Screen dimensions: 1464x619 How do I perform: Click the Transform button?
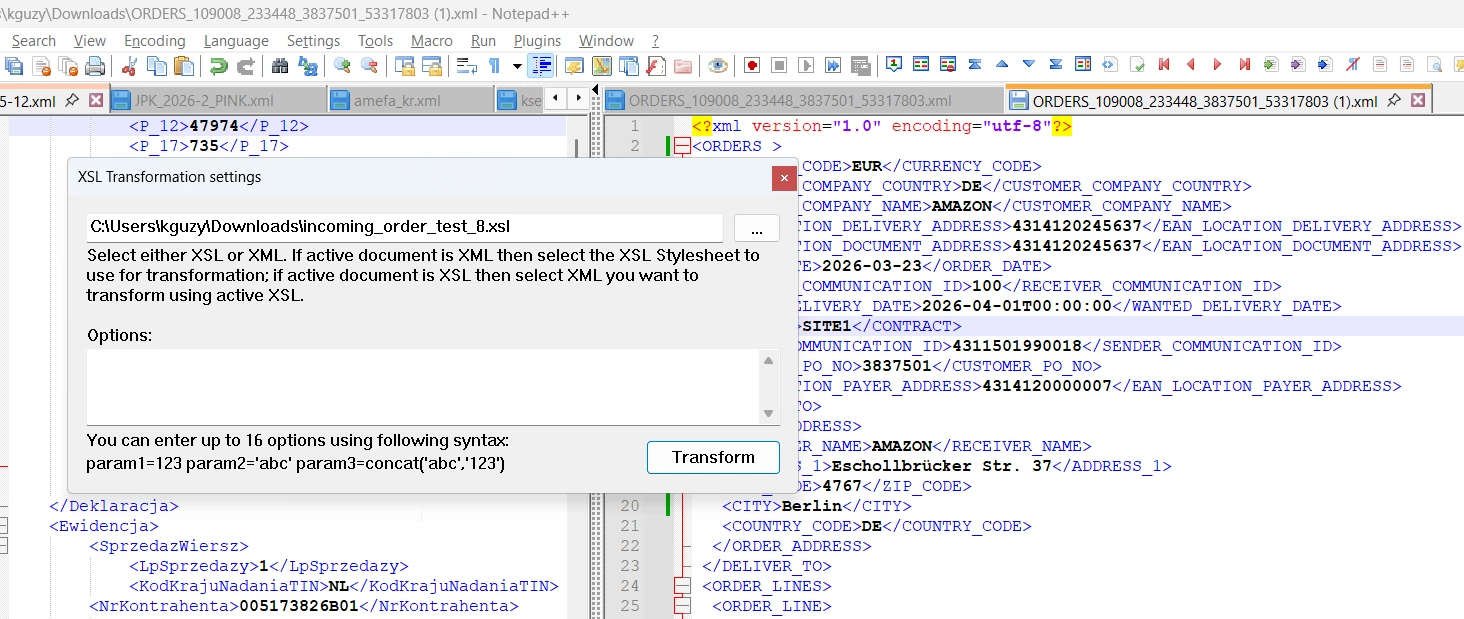click(x=713, y=457)
